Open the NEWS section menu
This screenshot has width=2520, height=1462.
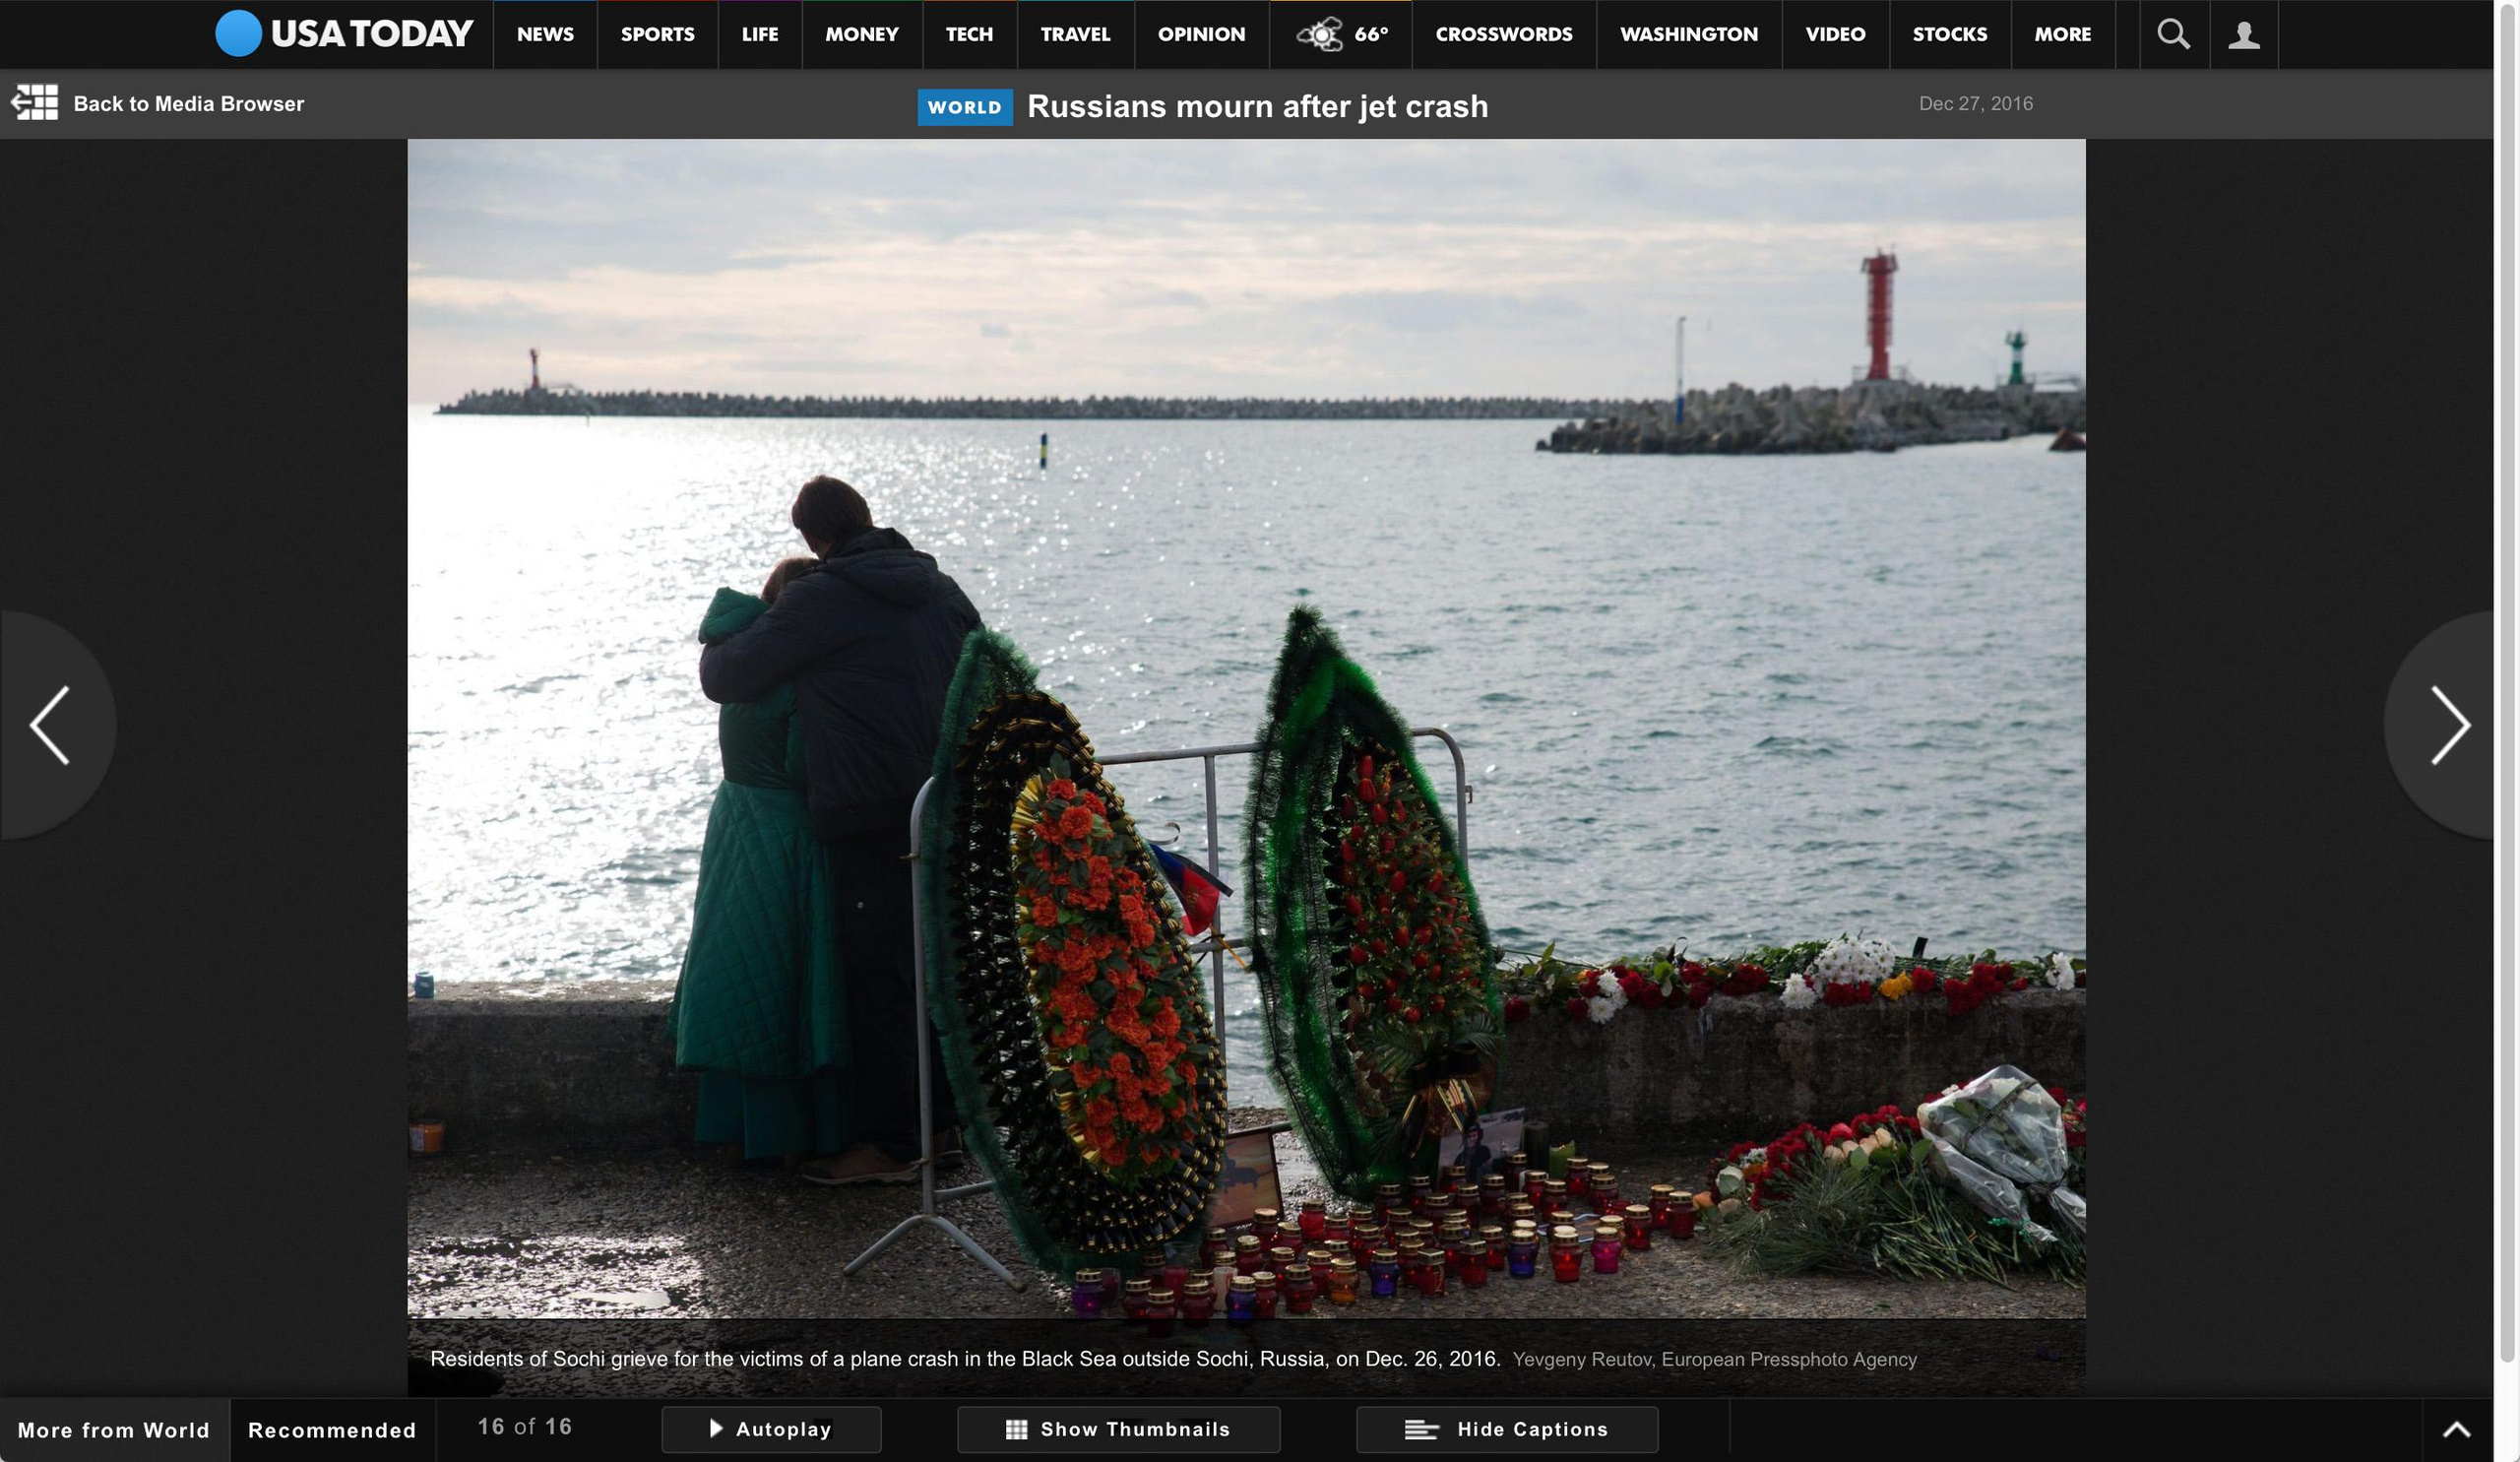[545, 34]
